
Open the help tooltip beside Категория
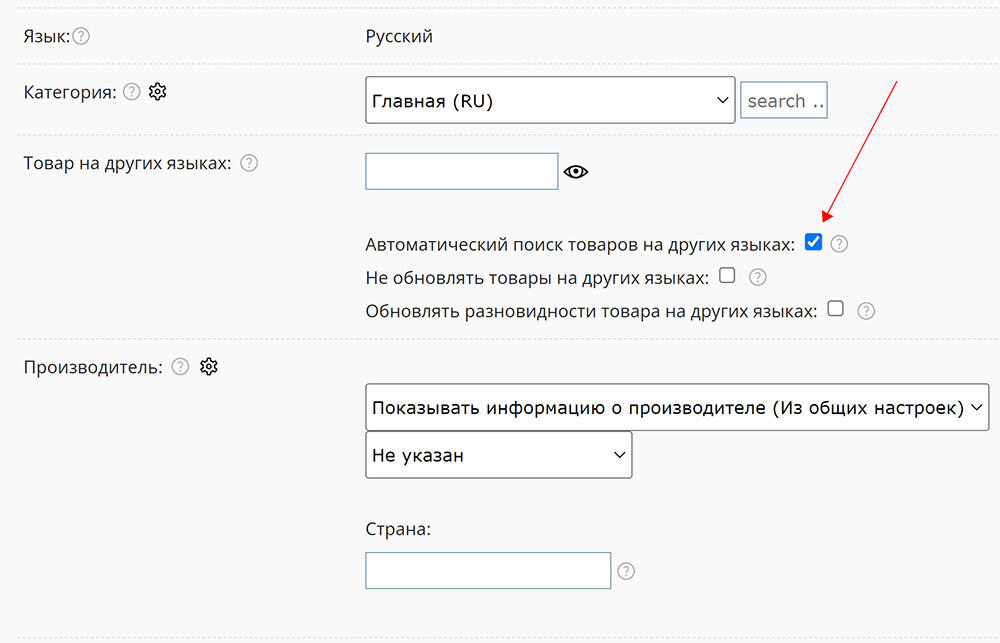[x=132, y=92]
